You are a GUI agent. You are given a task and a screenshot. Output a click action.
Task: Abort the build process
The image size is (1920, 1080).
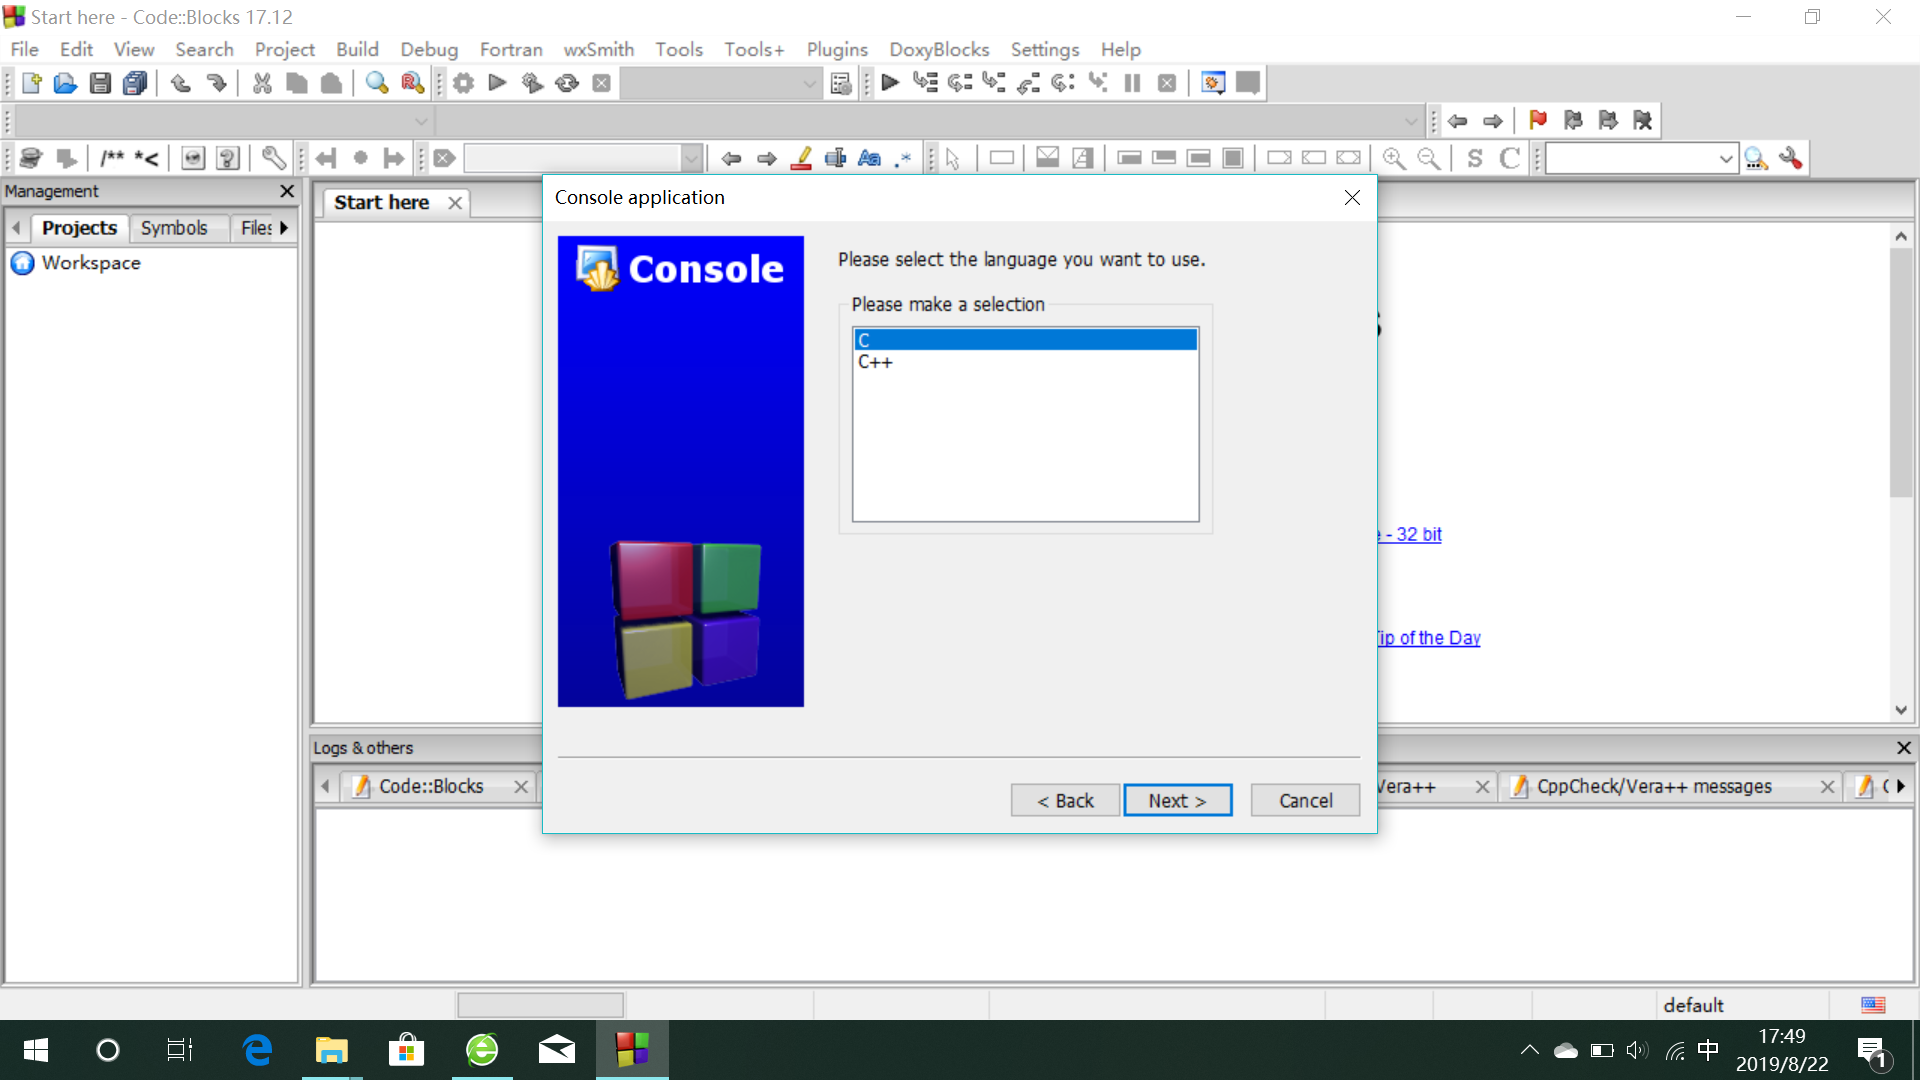point(601,83)
